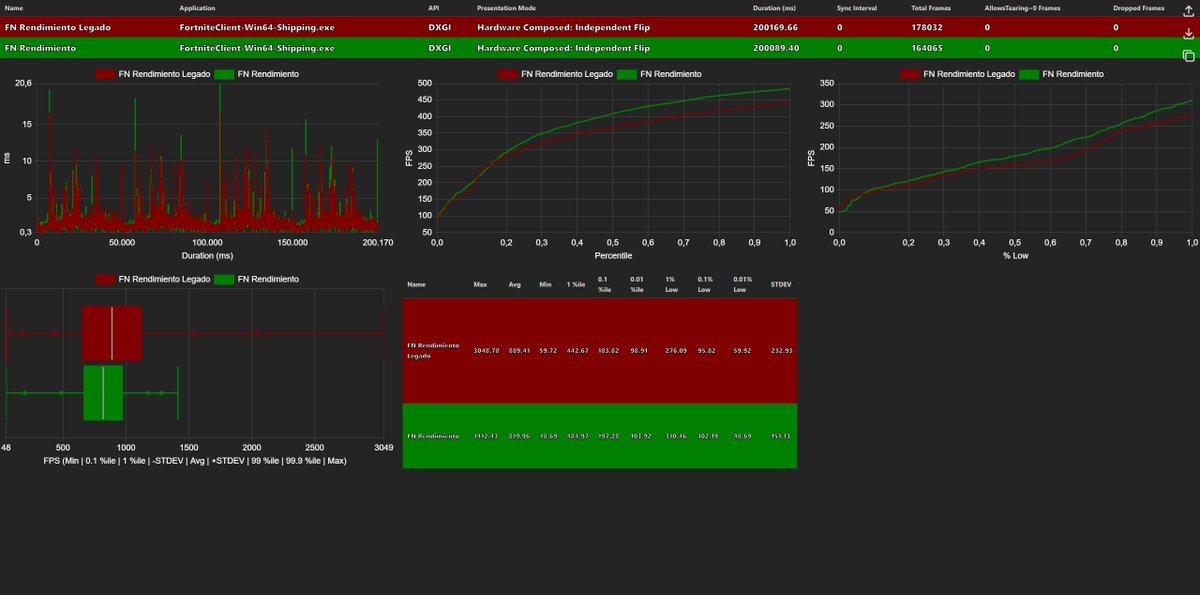Click the copy overlapping-squares icon

point(1188,56)
